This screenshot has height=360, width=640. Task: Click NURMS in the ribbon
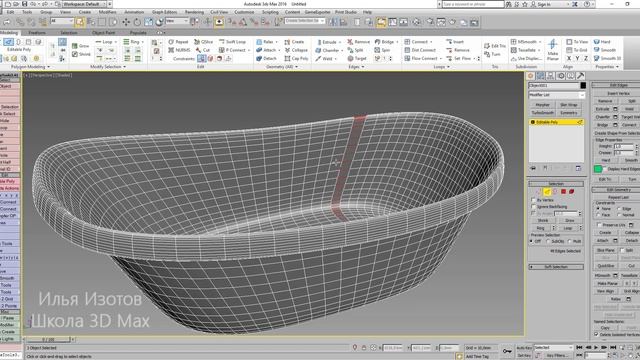[179, 50]
